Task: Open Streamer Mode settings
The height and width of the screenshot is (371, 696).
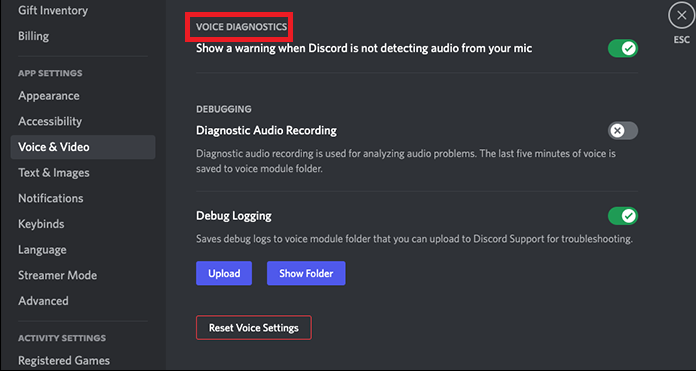Action: pos(57,276)
